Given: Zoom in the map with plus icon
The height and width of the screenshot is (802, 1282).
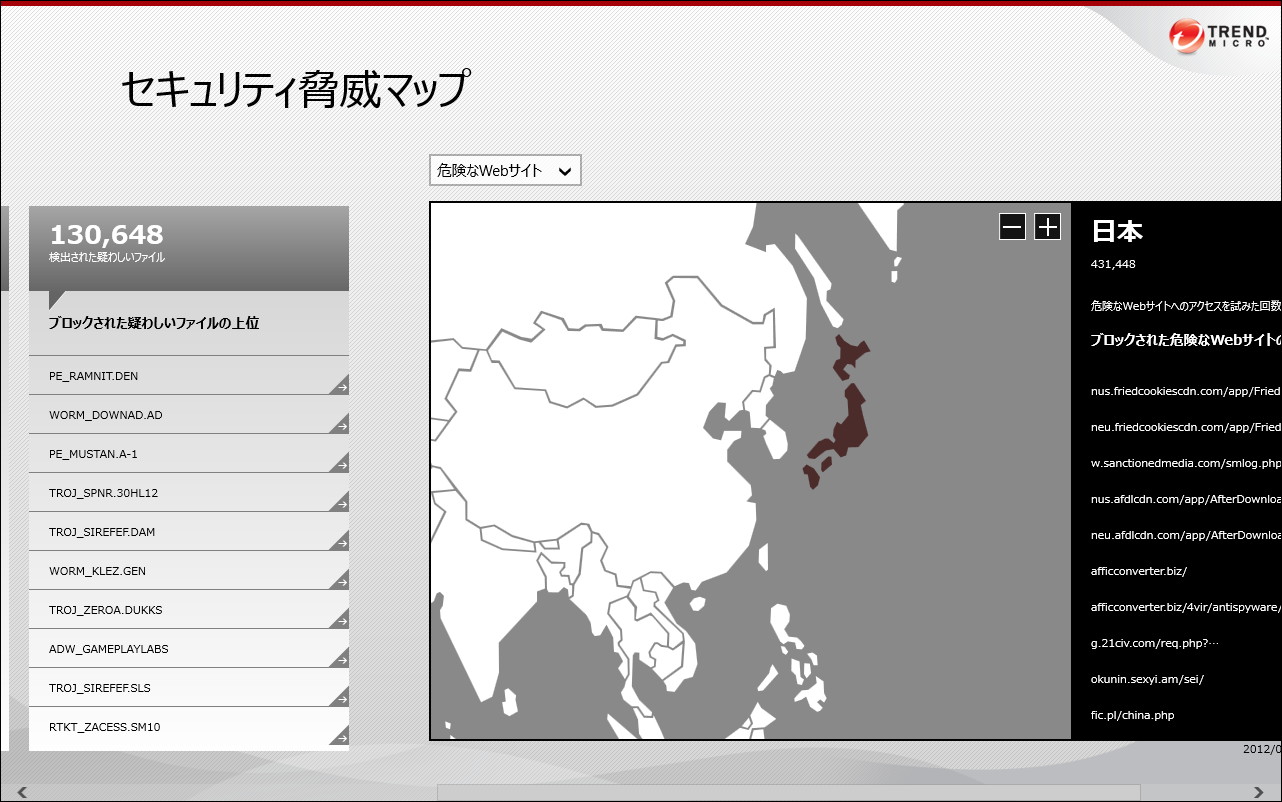Looking at the screenshot, I should (1047, 227).
